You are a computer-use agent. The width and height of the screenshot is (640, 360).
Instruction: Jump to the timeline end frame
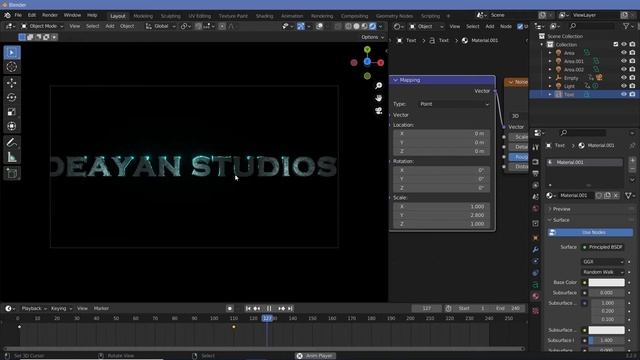290,309
